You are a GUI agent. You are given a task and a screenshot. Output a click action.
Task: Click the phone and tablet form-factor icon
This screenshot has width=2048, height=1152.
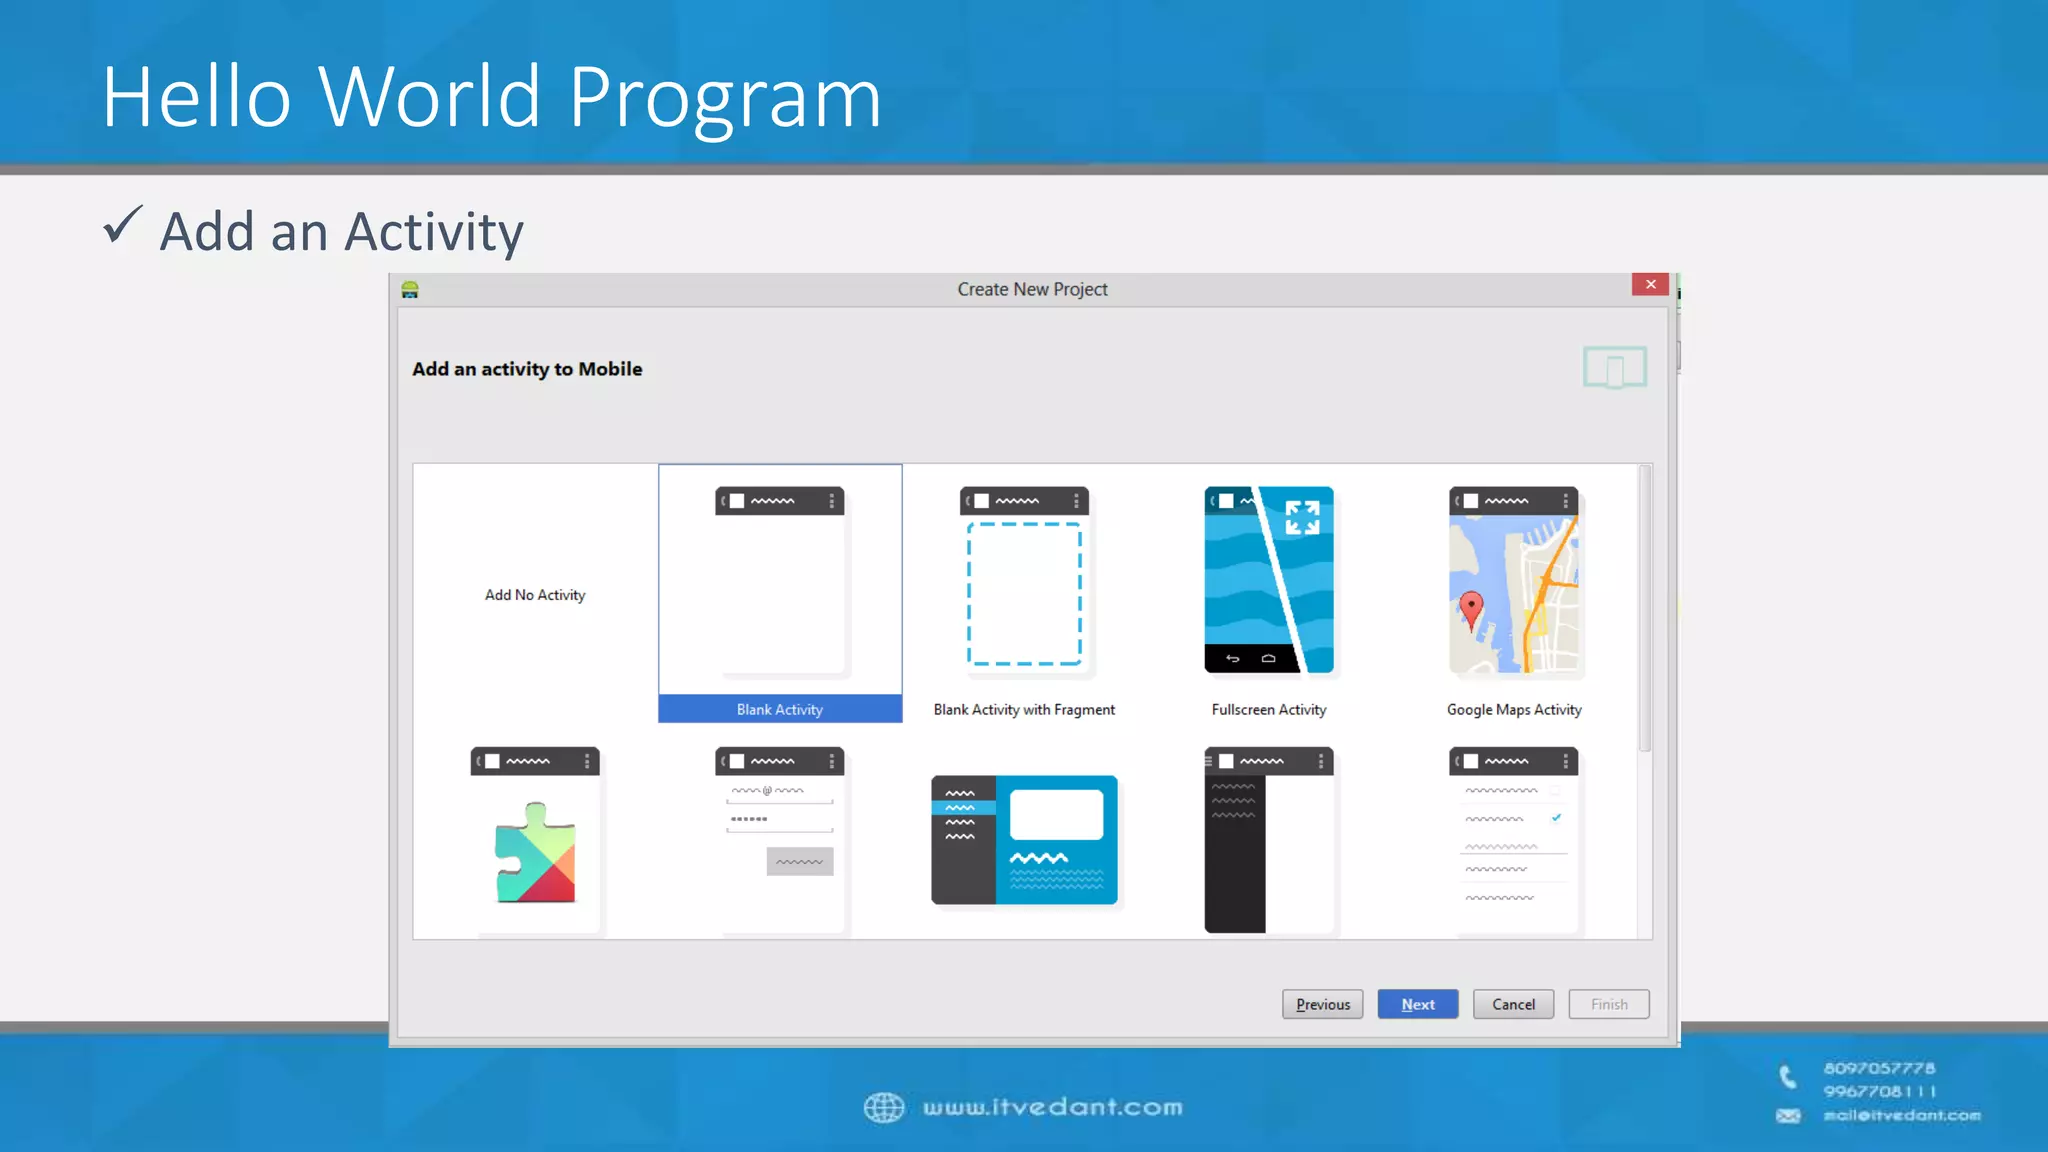pyautogui.click(x=1614, y=367)
